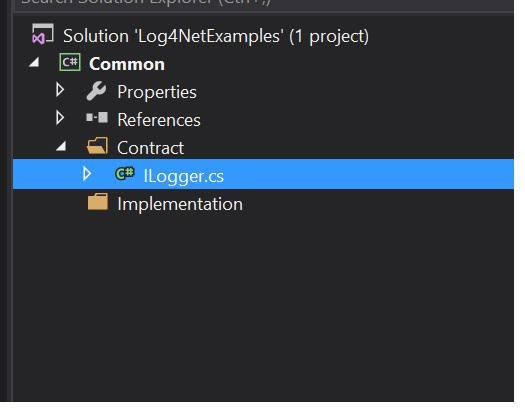Select the Solution 'Log4NetExamples' label
The width and height of the screenshot is (525, 410).
pos(216,36)
